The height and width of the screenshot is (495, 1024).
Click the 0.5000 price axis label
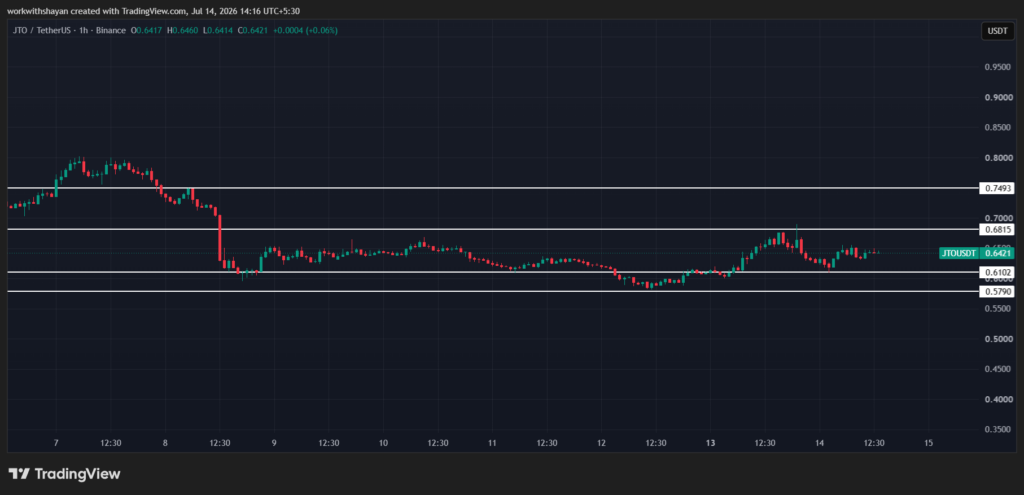999,339
